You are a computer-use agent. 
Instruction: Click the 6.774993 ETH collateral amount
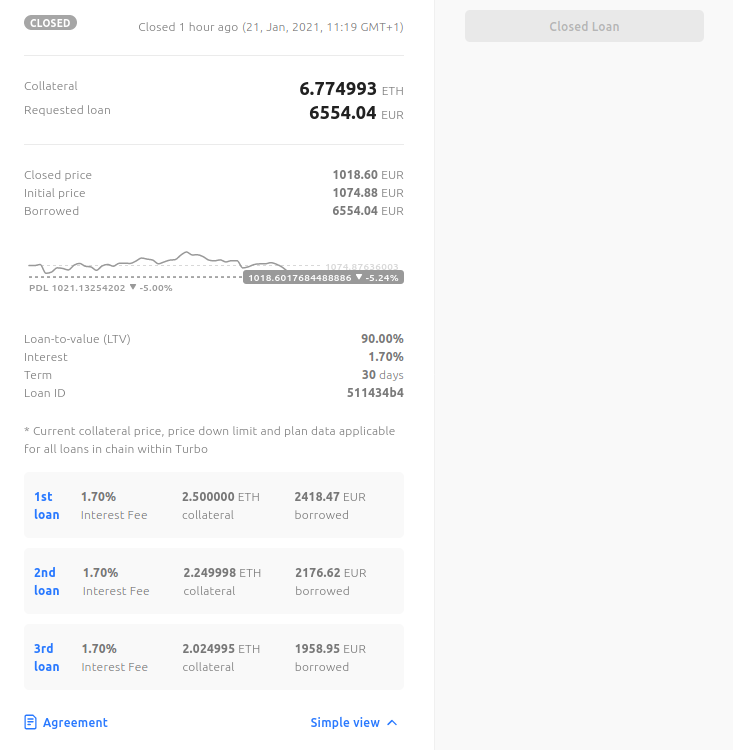(338, 89)
